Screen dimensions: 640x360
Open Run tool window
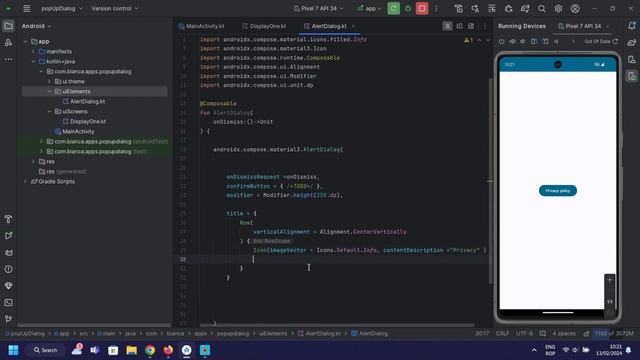tap(8, 236)
